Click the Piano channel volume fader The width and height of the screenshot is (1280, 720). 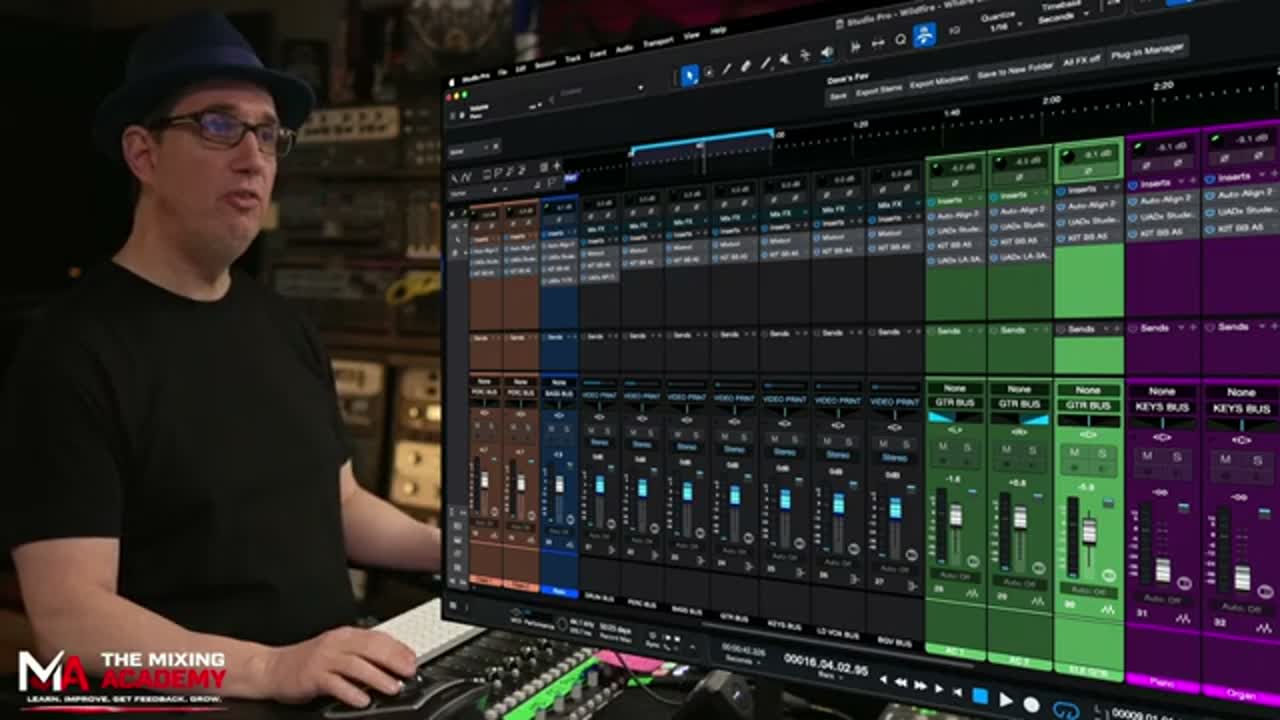pos(1163,570)
